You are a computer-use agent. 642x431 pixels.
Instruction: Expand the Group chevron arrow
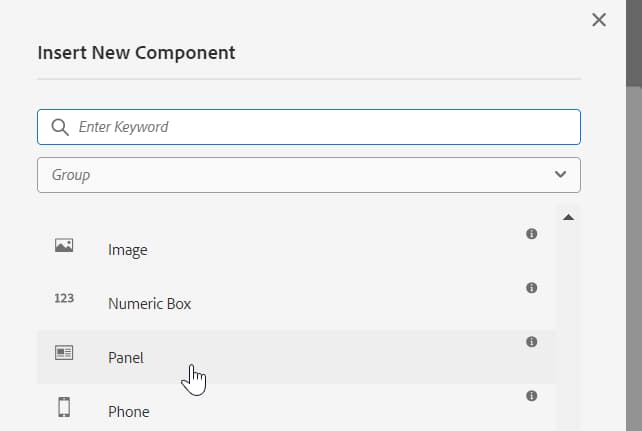560,175
